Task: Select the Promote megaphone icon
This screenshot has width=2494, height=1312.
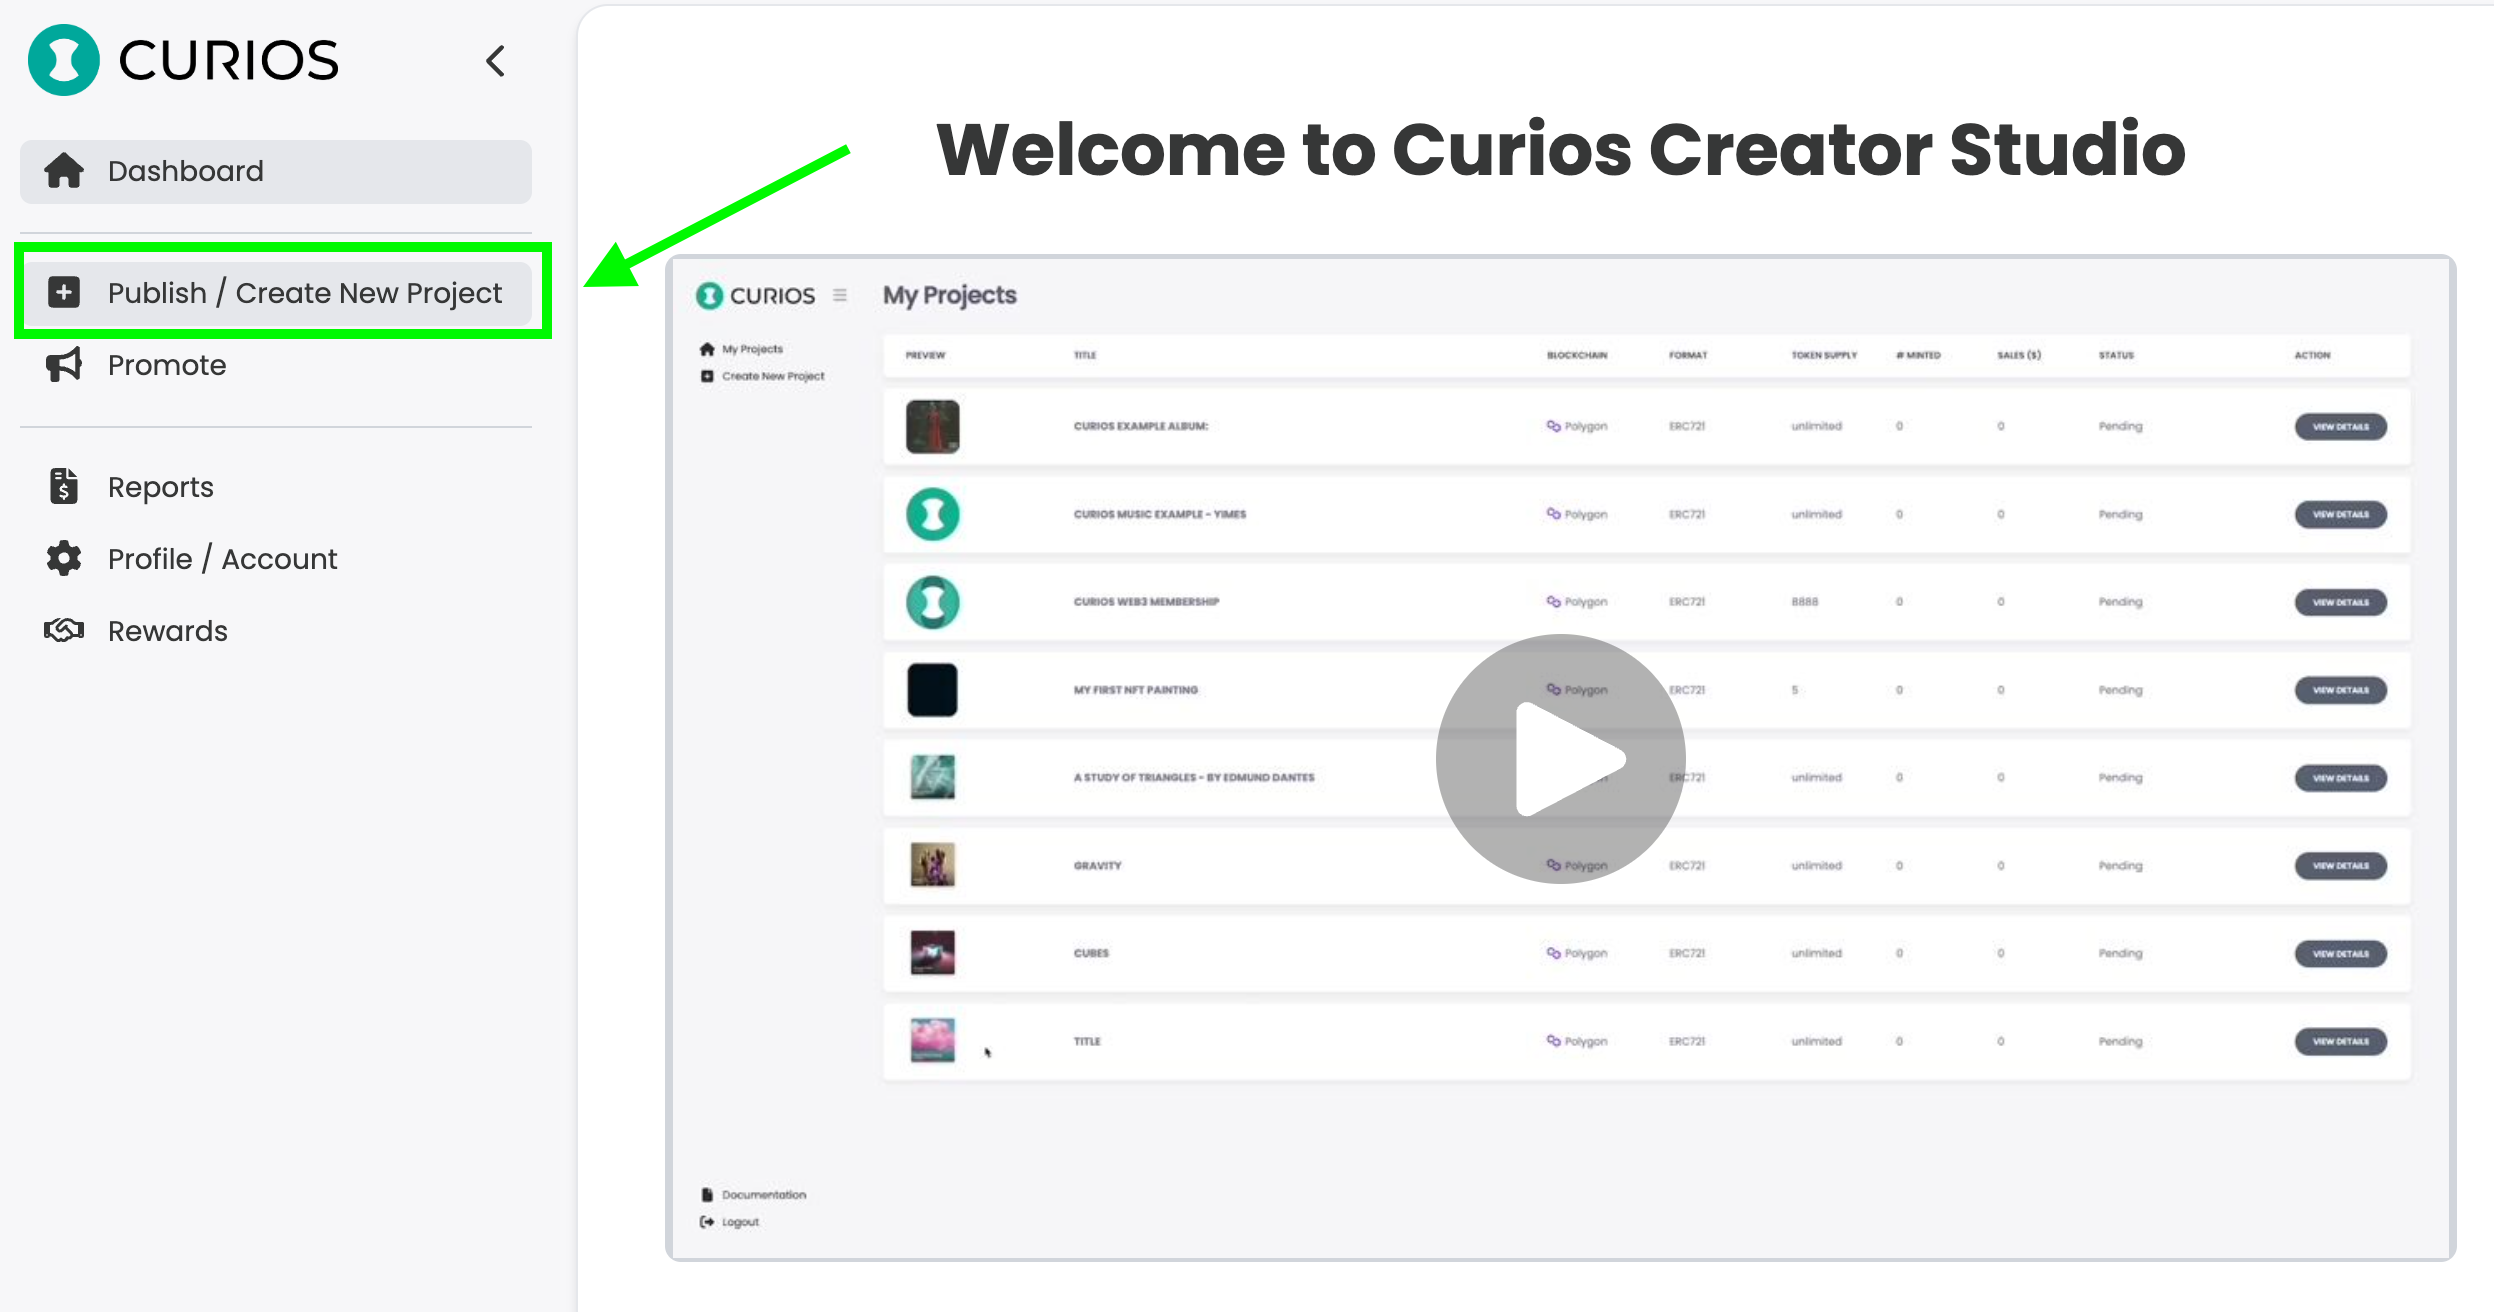Action: pos(63,365)
